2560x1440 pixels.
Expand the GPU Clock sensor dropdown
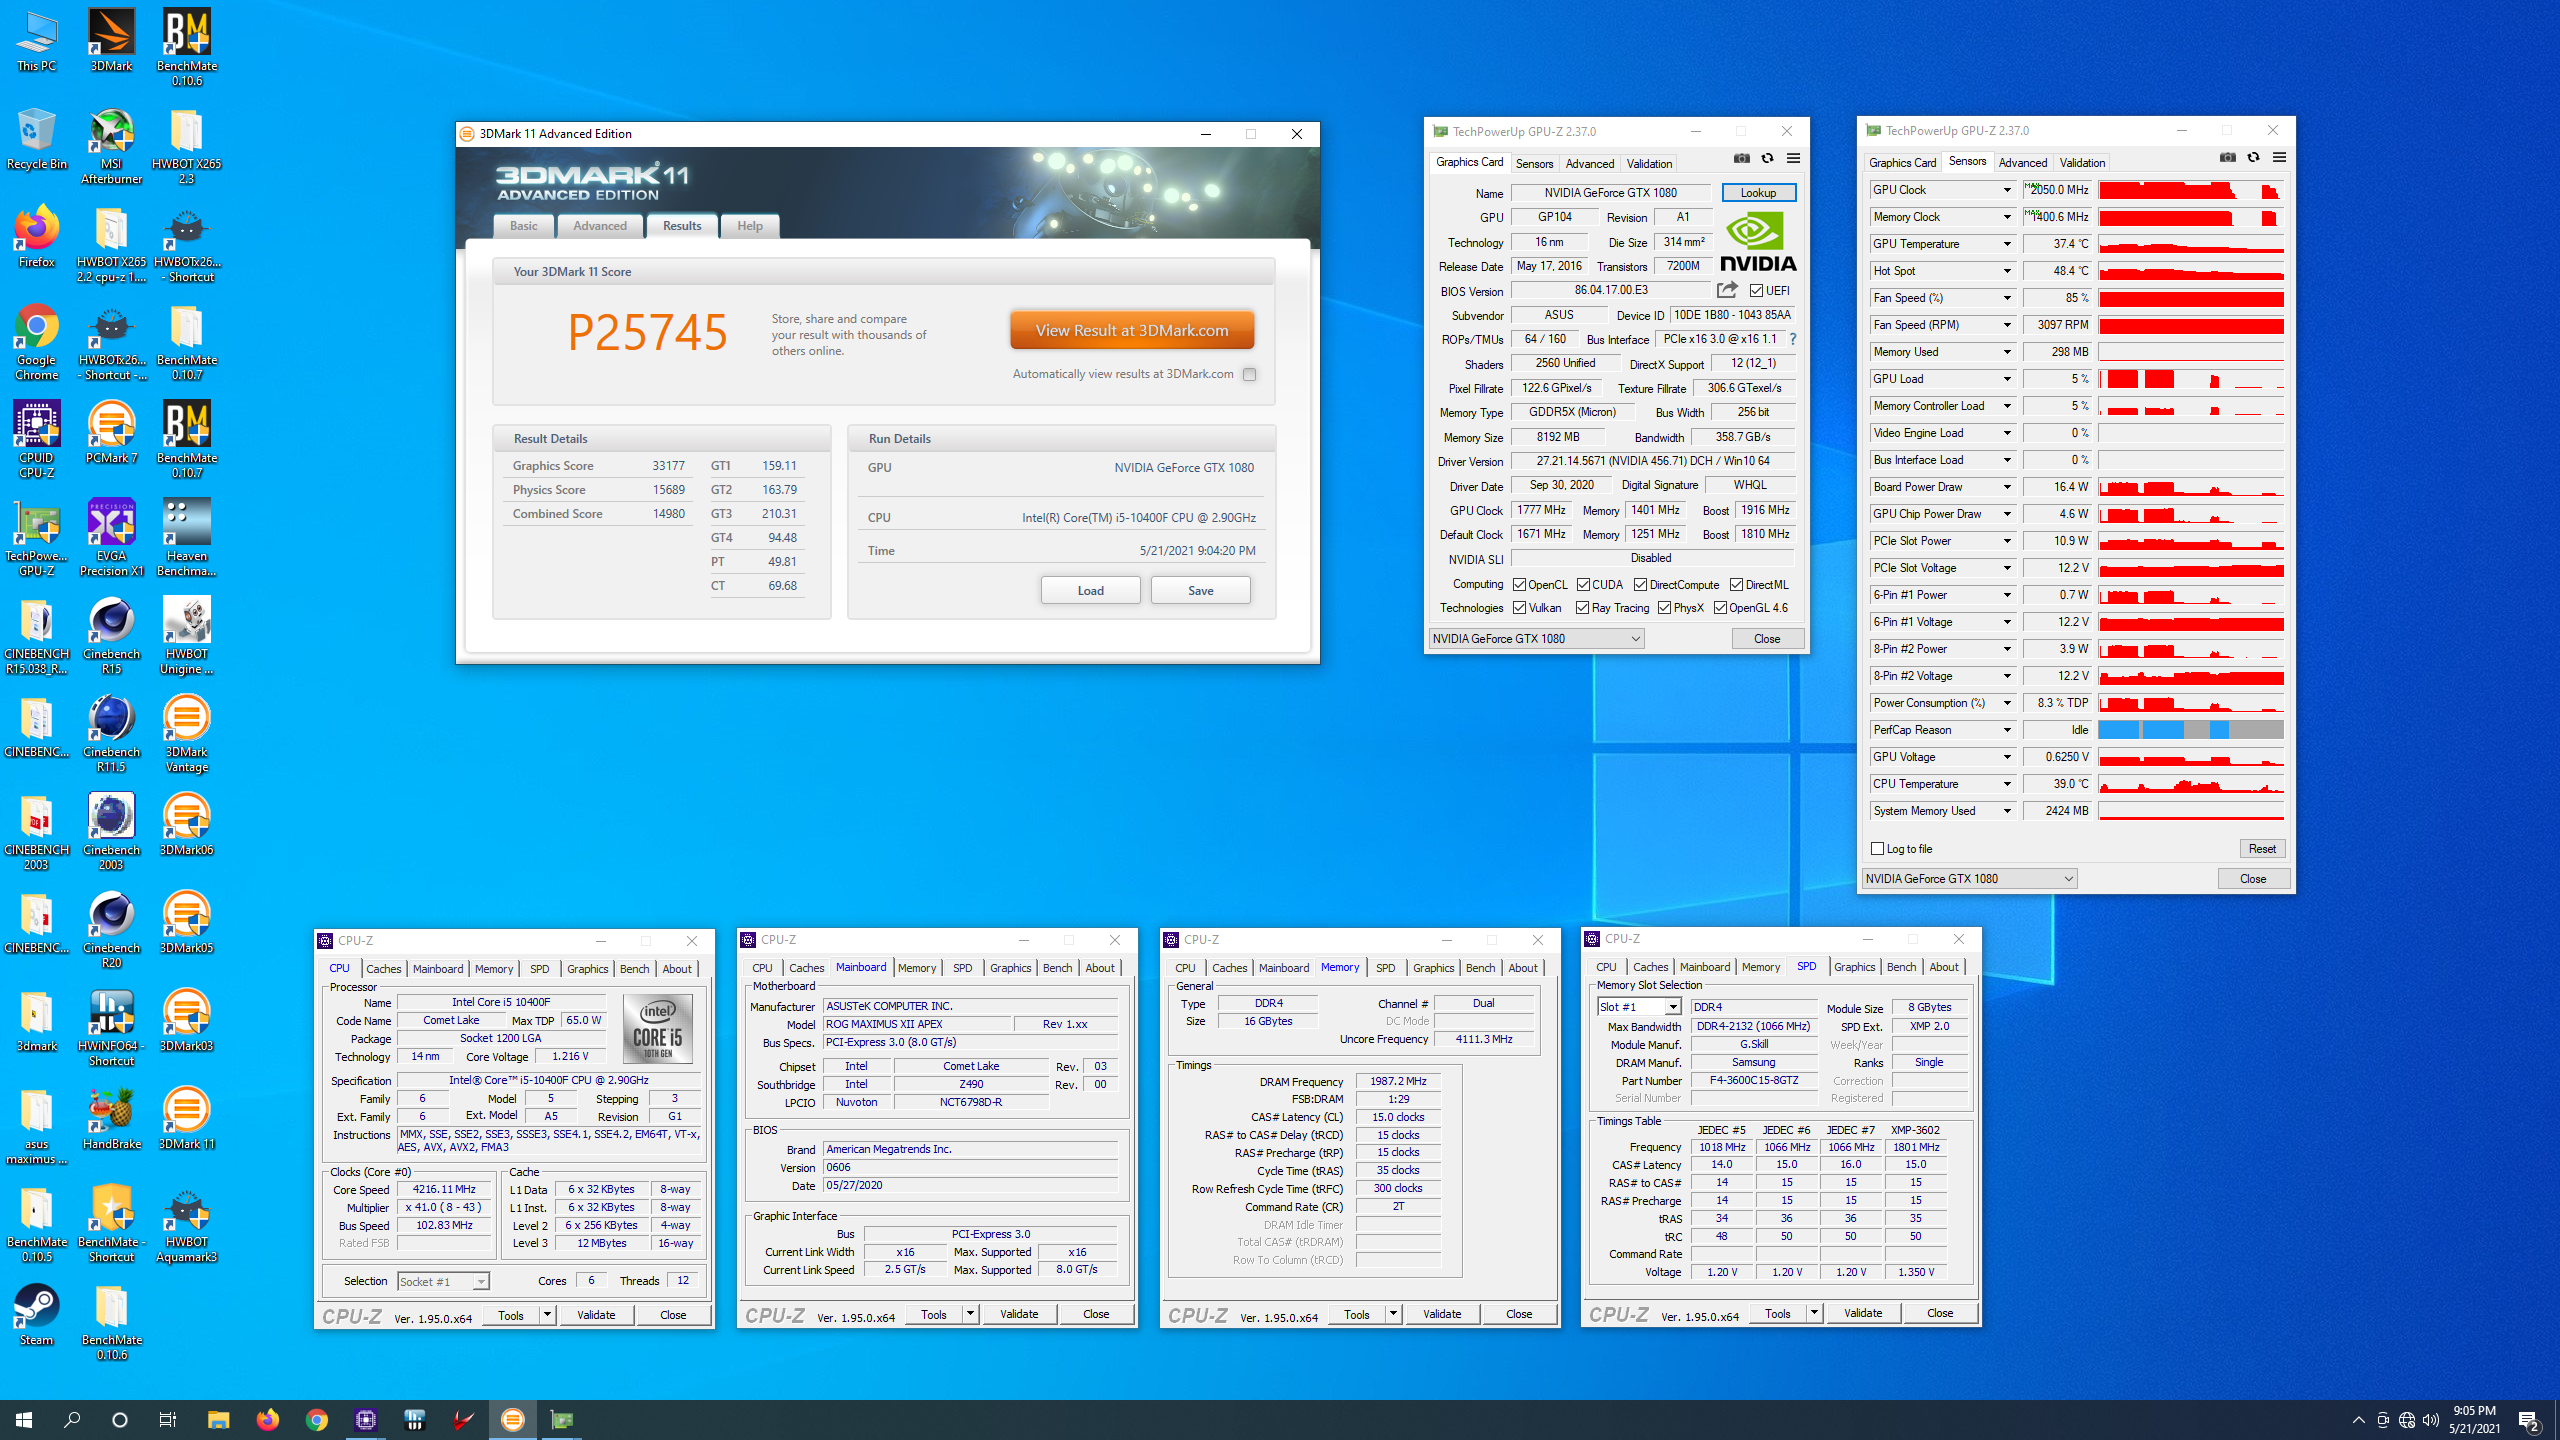coord(2006,190)
